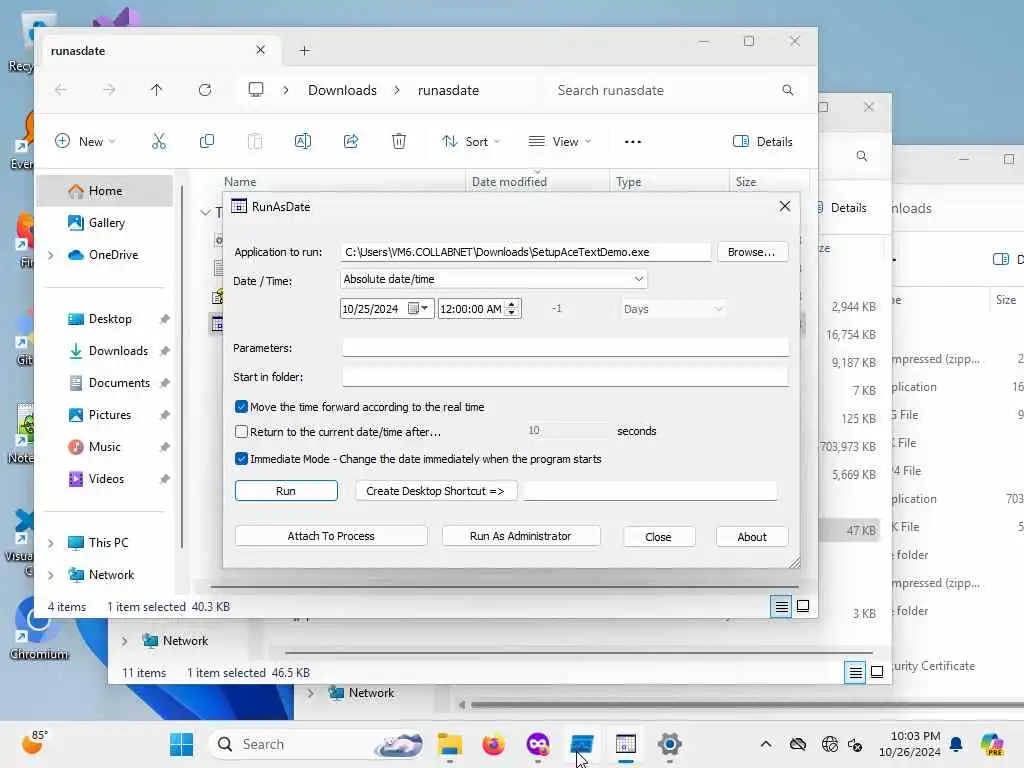Refresh the runasdate folder view
Viewport: 1024px width, 768px height.
click(205, 90)
